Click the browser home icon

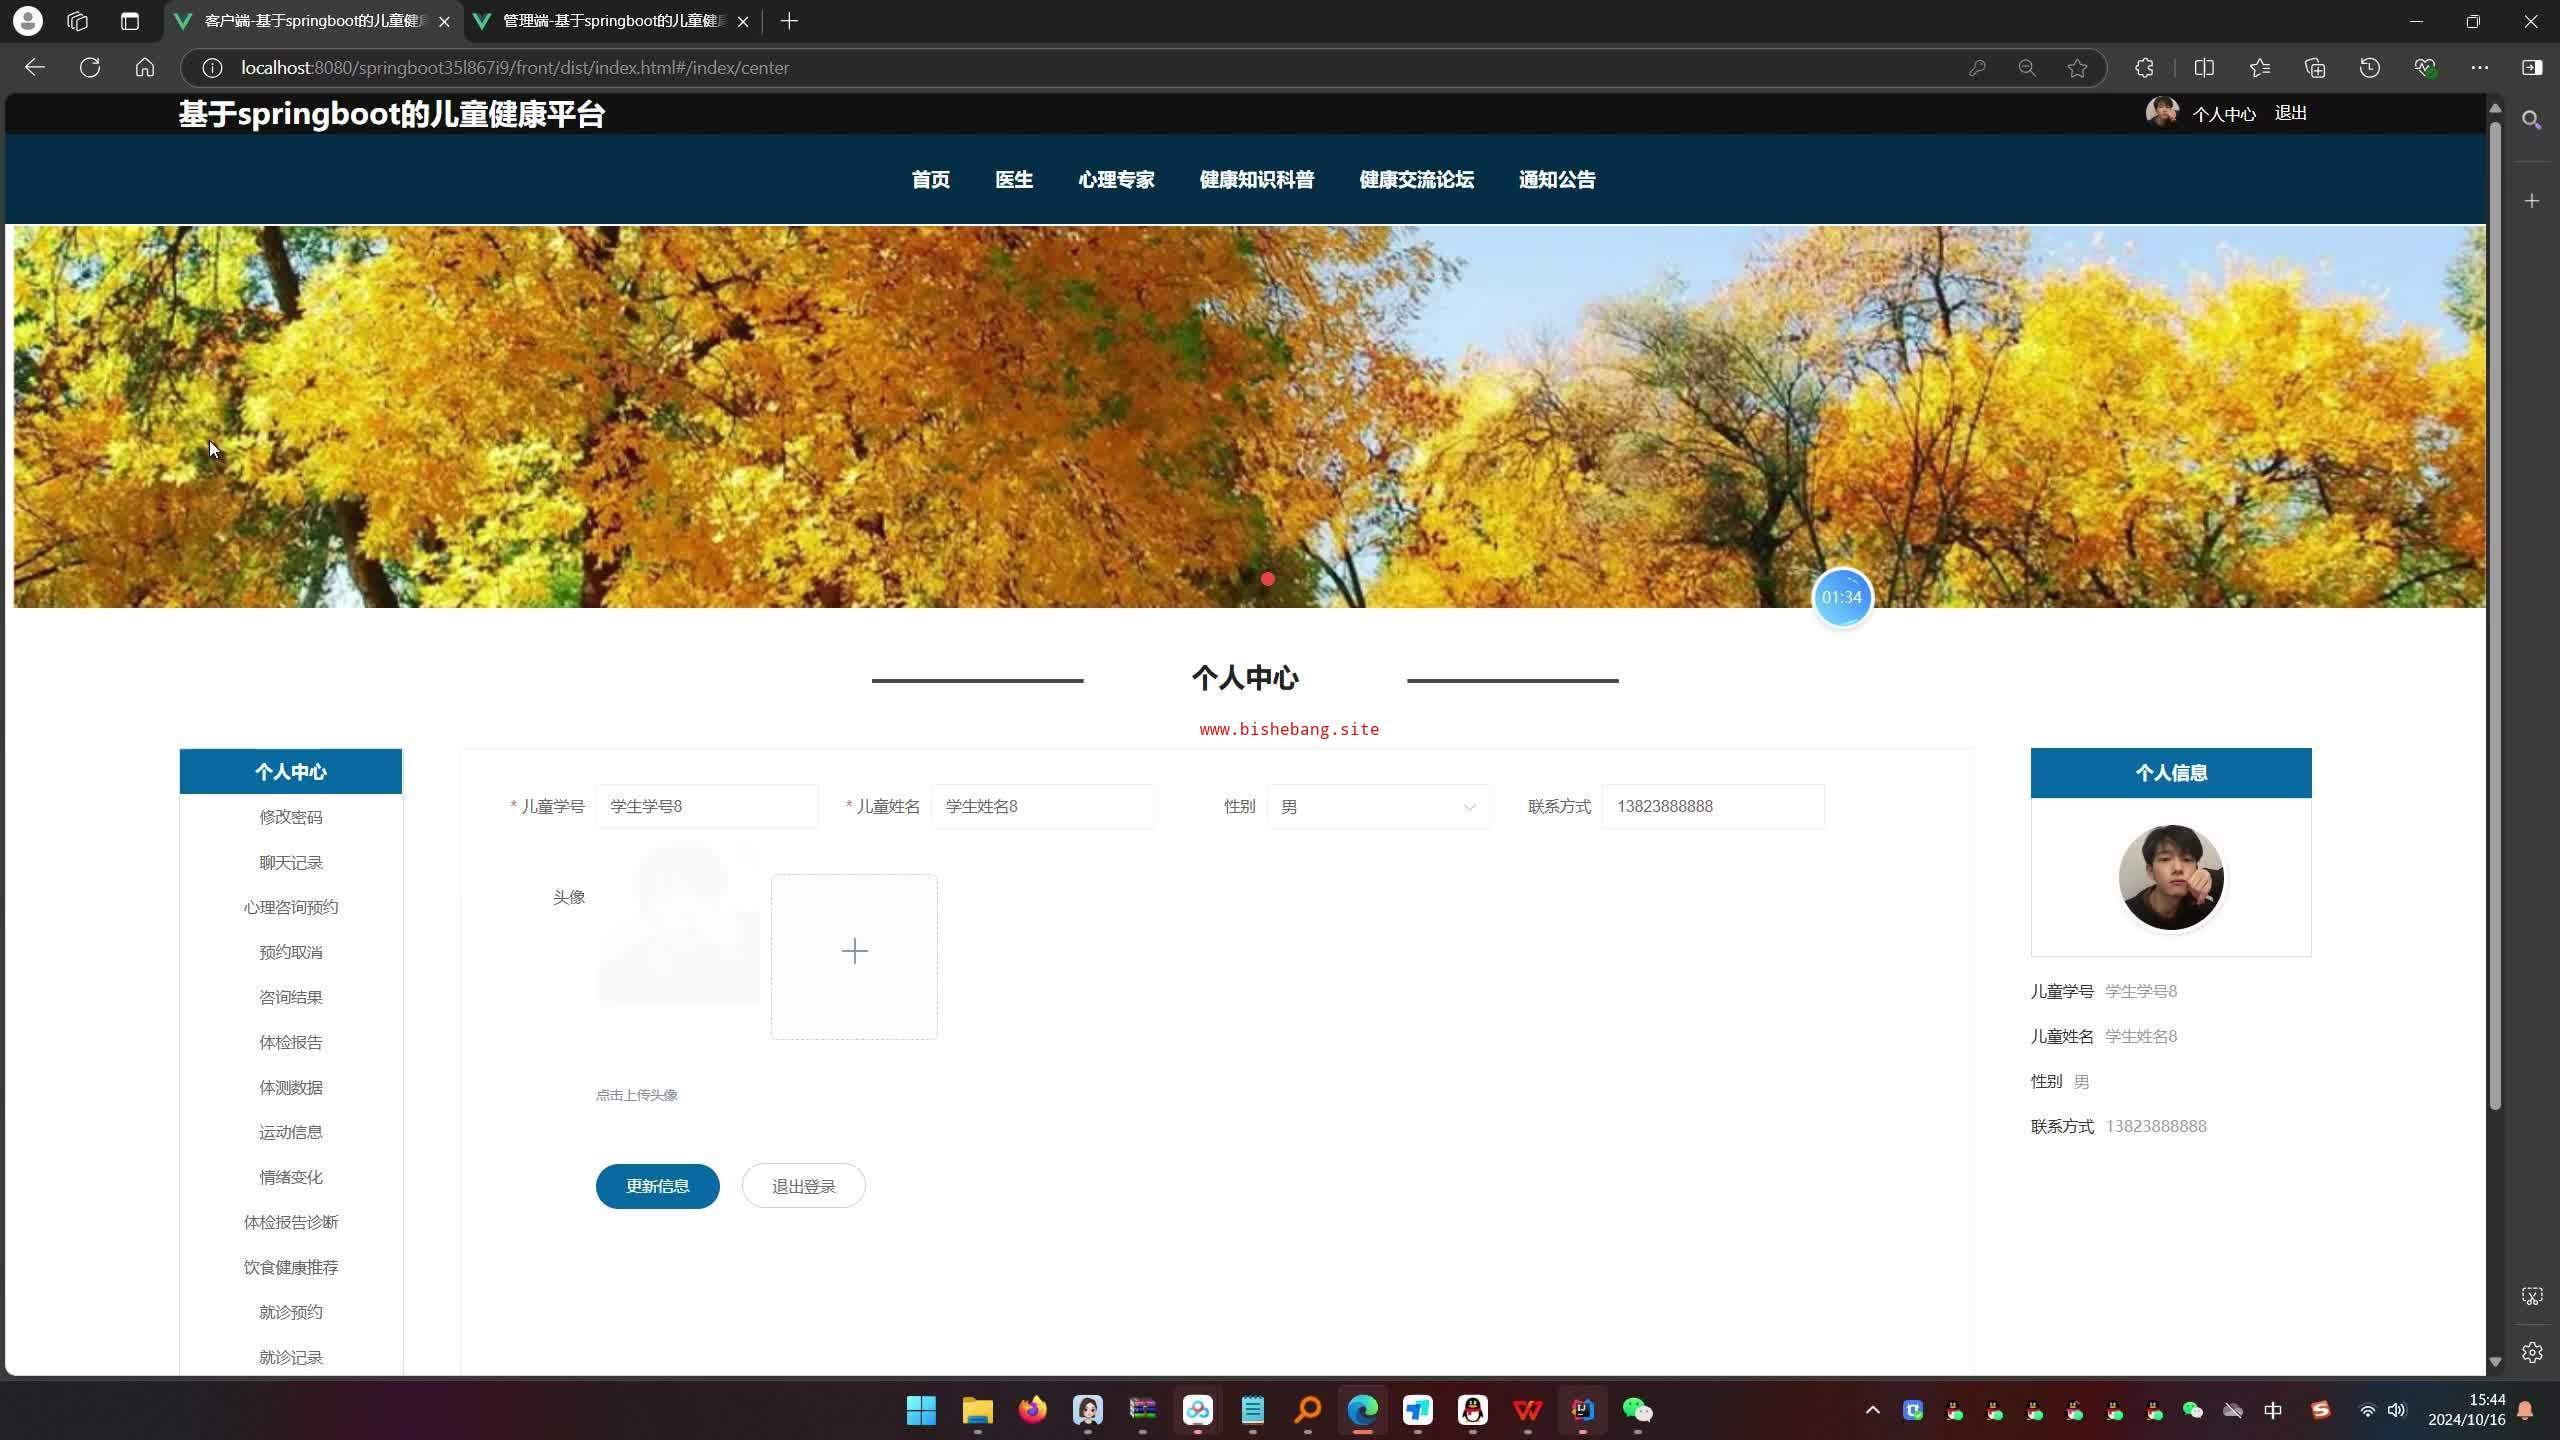[x=145, y=67]
